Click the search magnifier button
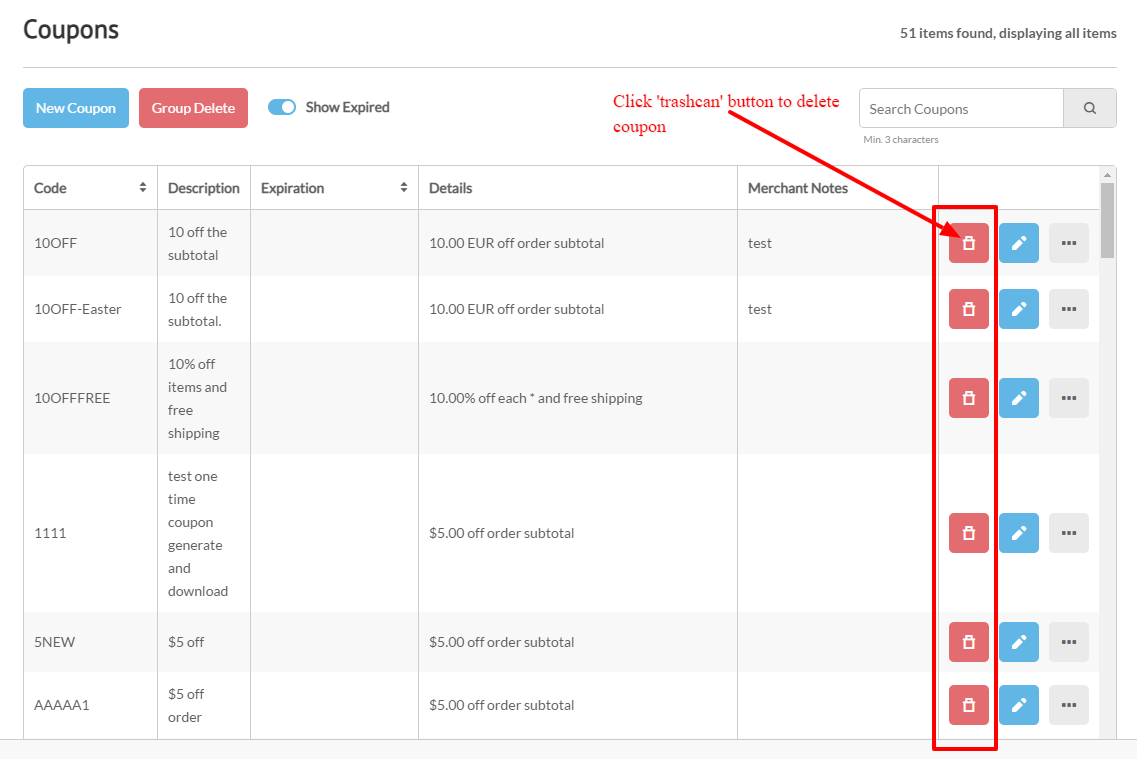1137x759 pixels. (1089, 108)
